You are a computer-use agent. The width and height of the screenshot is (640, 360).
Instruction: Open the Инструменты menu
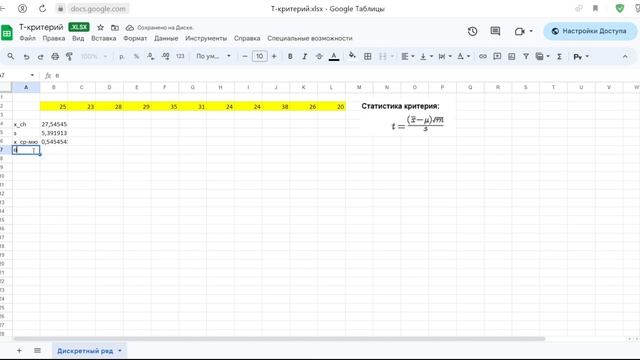pos(206,38)
